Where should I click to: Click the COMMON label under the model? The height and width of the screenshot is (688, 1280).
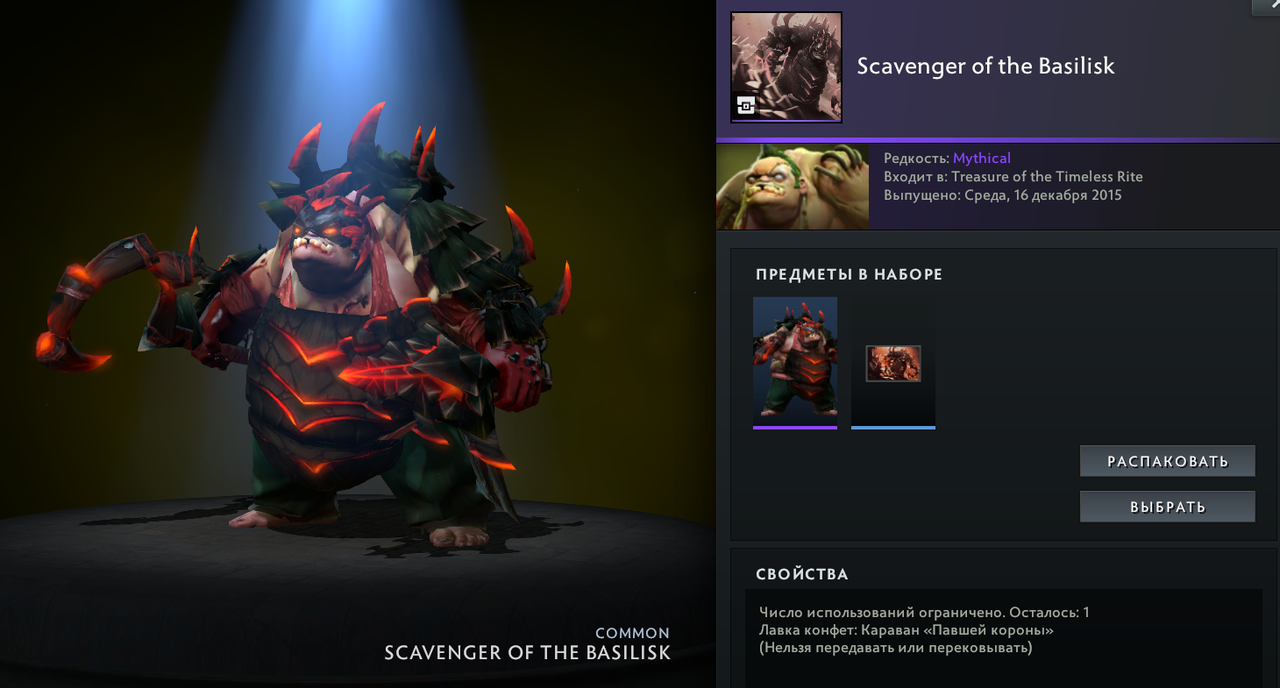[632, 633]
